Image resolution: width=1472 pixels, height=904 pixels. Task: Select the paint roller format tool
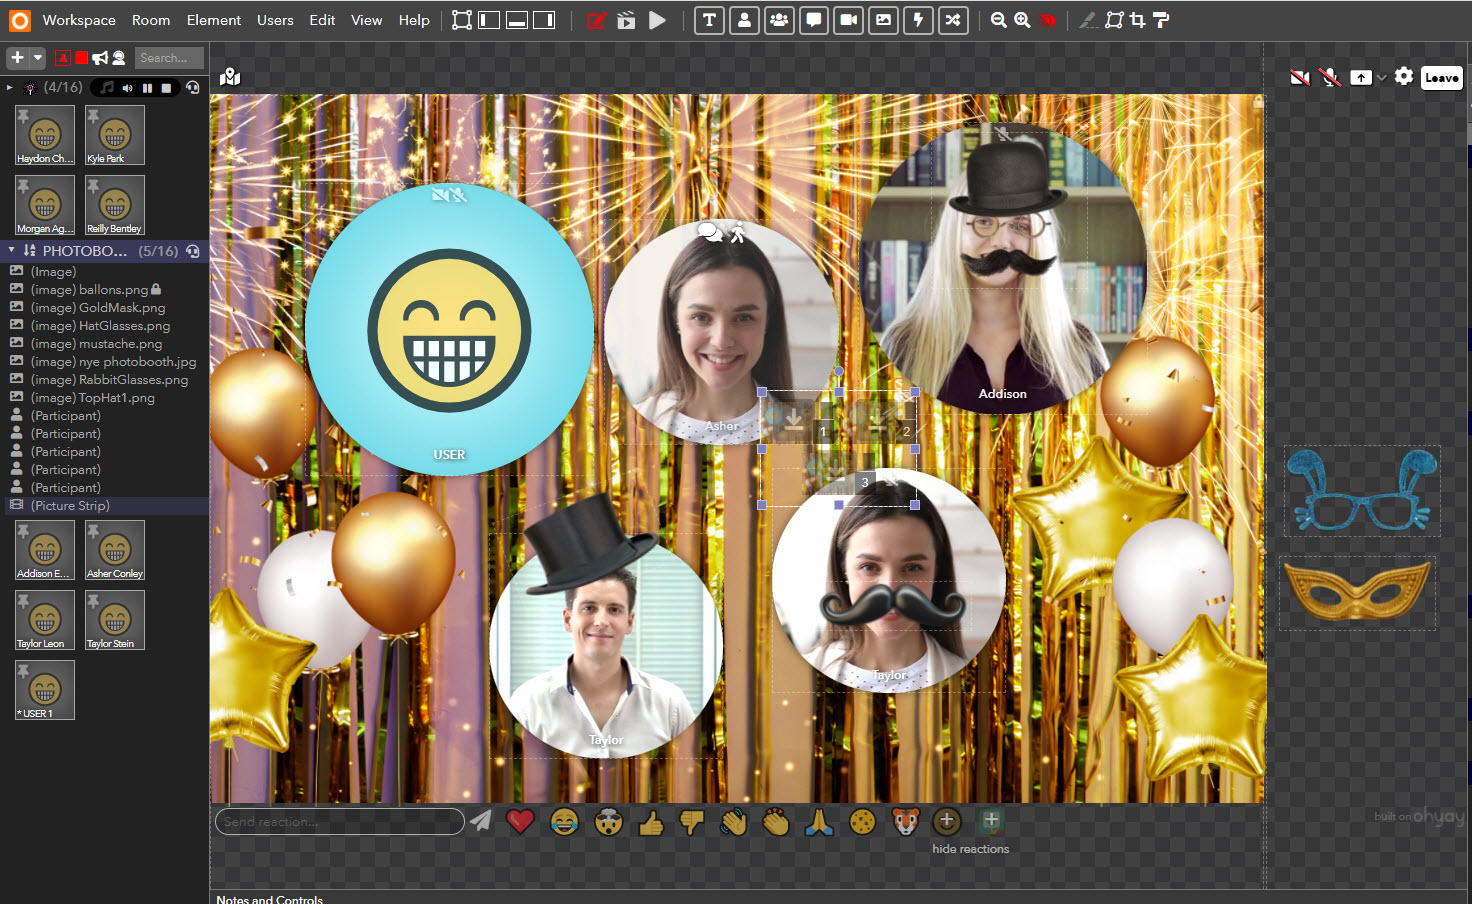pyautogui.click(x=1161, y=20)
